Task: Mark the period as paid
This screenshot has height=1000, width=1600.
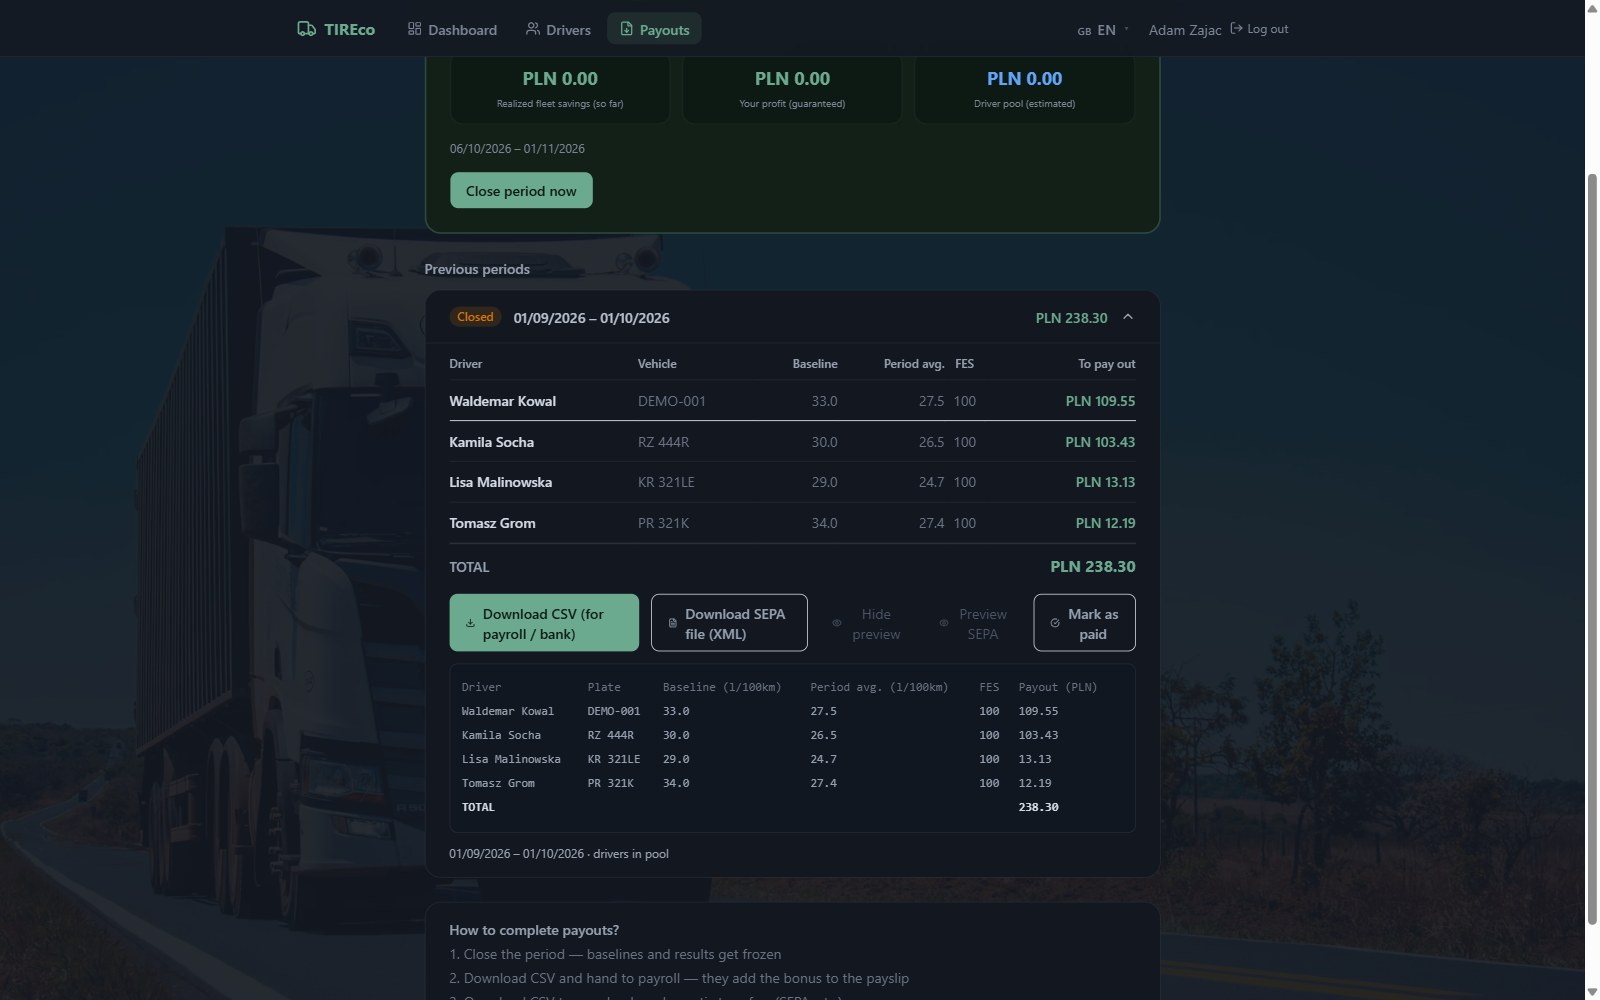Action: click(1084, 623)
